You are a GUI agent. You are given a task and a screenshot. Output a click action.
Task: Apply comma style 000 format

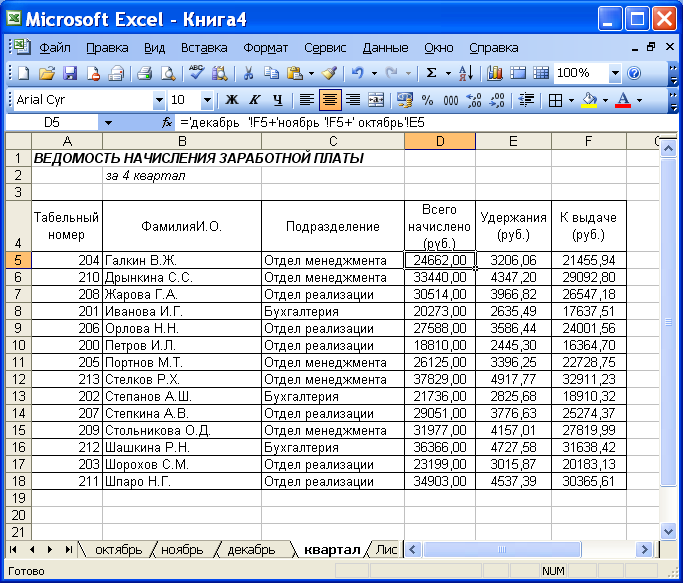pyautogui.click(x=451, y=101)
